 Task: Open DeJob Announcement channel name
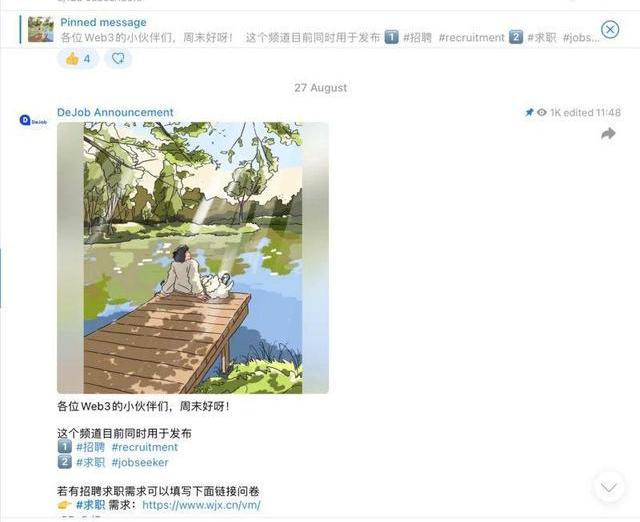pos(115,112)
